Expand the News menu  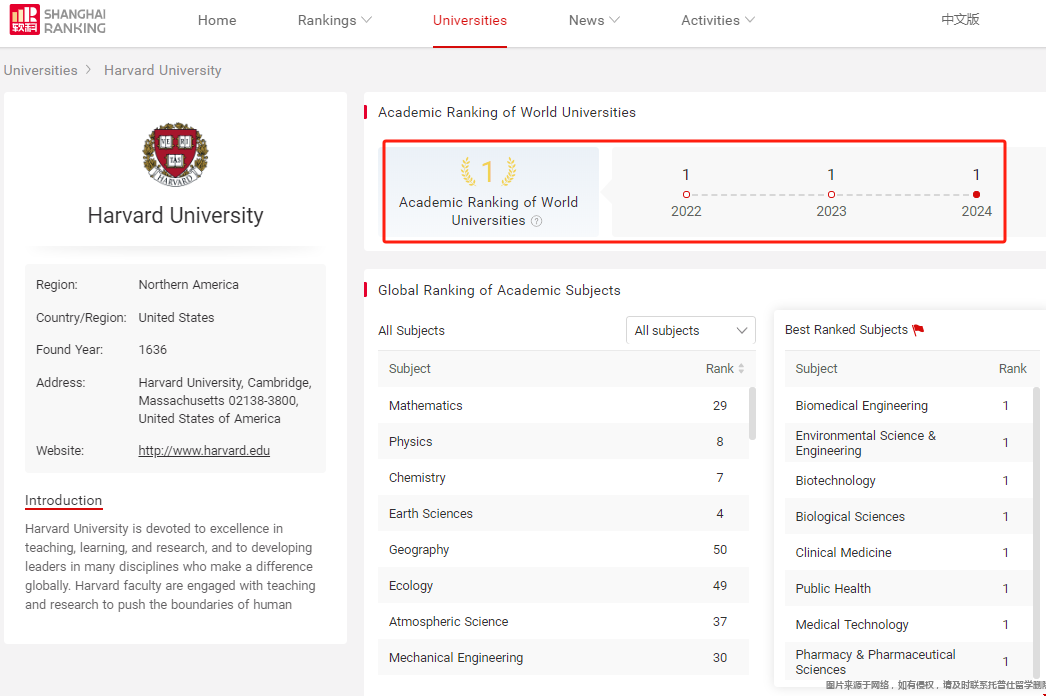tap(594, 20)
